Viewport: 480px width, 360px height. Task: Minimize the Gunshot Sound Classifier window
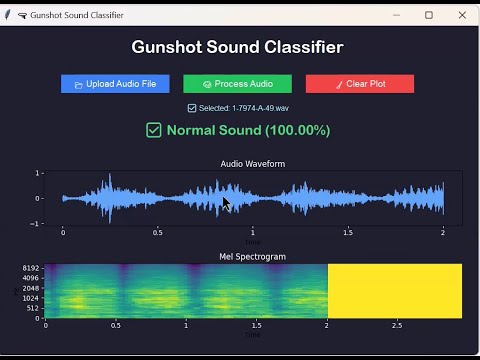(396, 15)
